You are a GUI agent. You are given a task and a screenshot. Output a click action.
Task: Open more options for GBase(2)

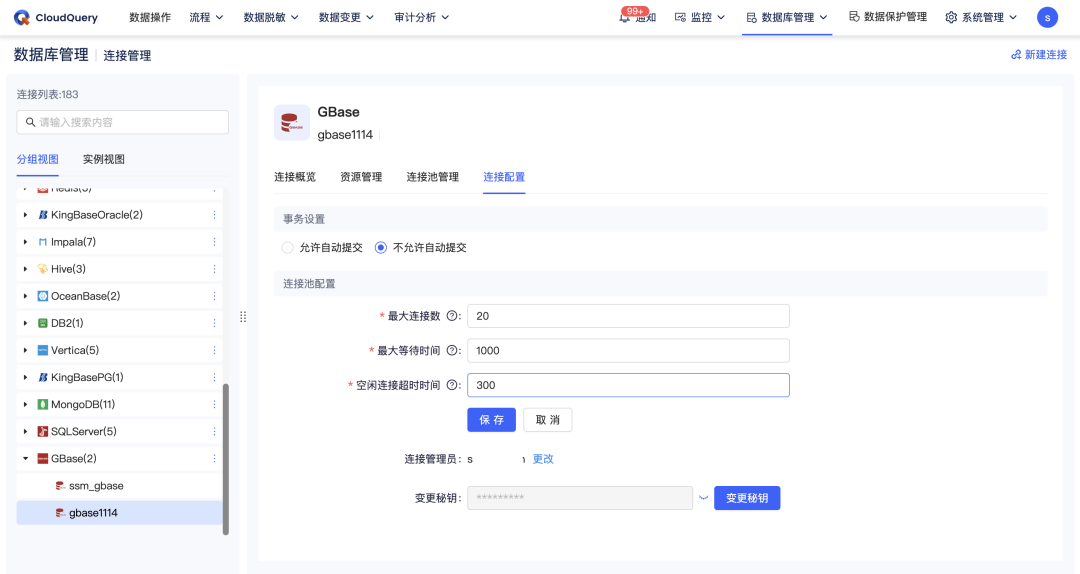click(x=214, y=458)
